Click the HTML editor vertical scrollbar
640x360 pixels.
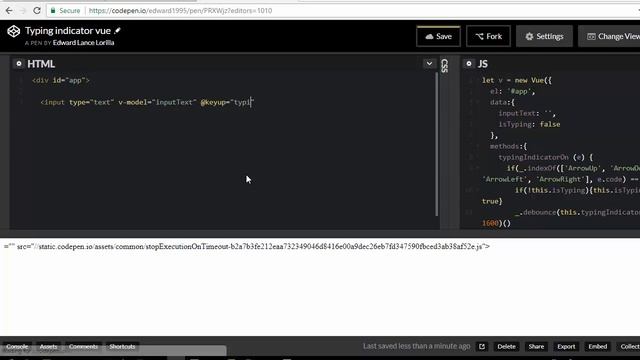[x=436, y=145]
